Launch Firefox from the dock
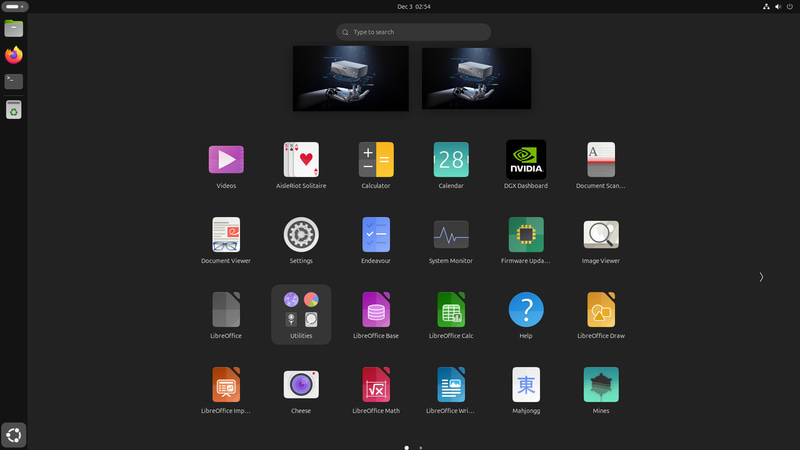The width and height of the screenshot is (800, 450). pos(14,55)
